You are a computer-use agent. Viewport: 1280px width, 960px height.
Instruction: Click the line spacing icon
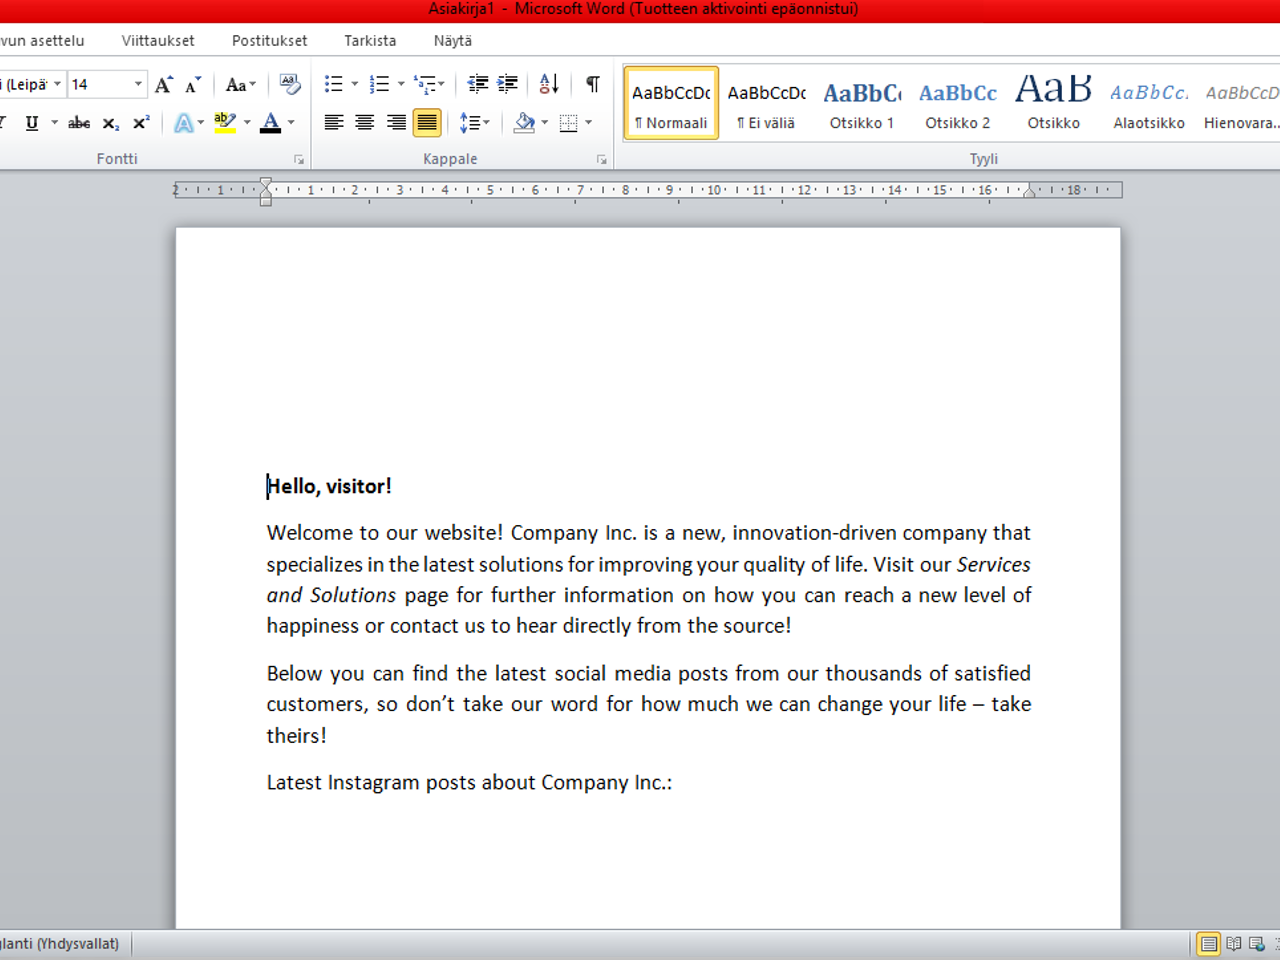[469, 123]
